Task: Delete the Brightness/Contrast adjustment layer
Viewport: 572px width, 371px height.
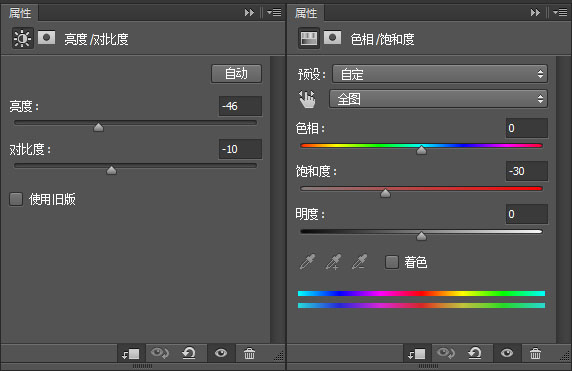Action: point(250,353)
